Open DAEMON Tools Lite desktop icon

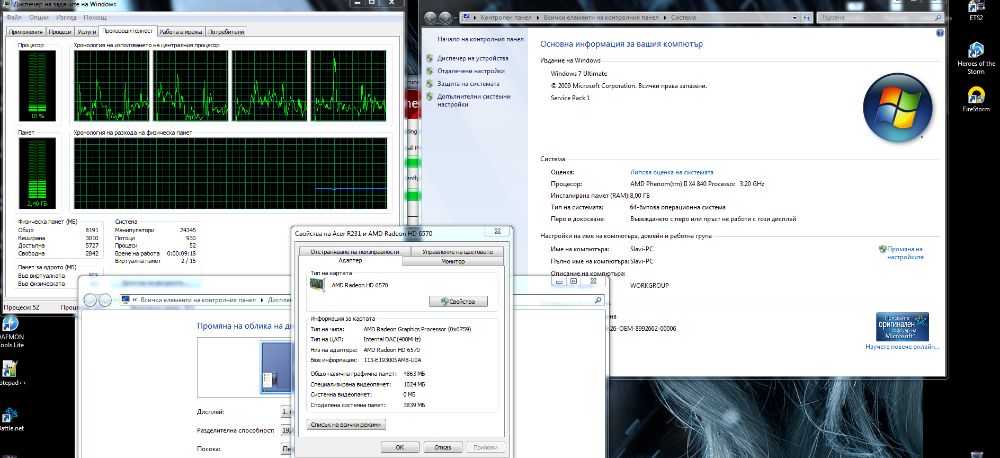[x=11, y=332]
